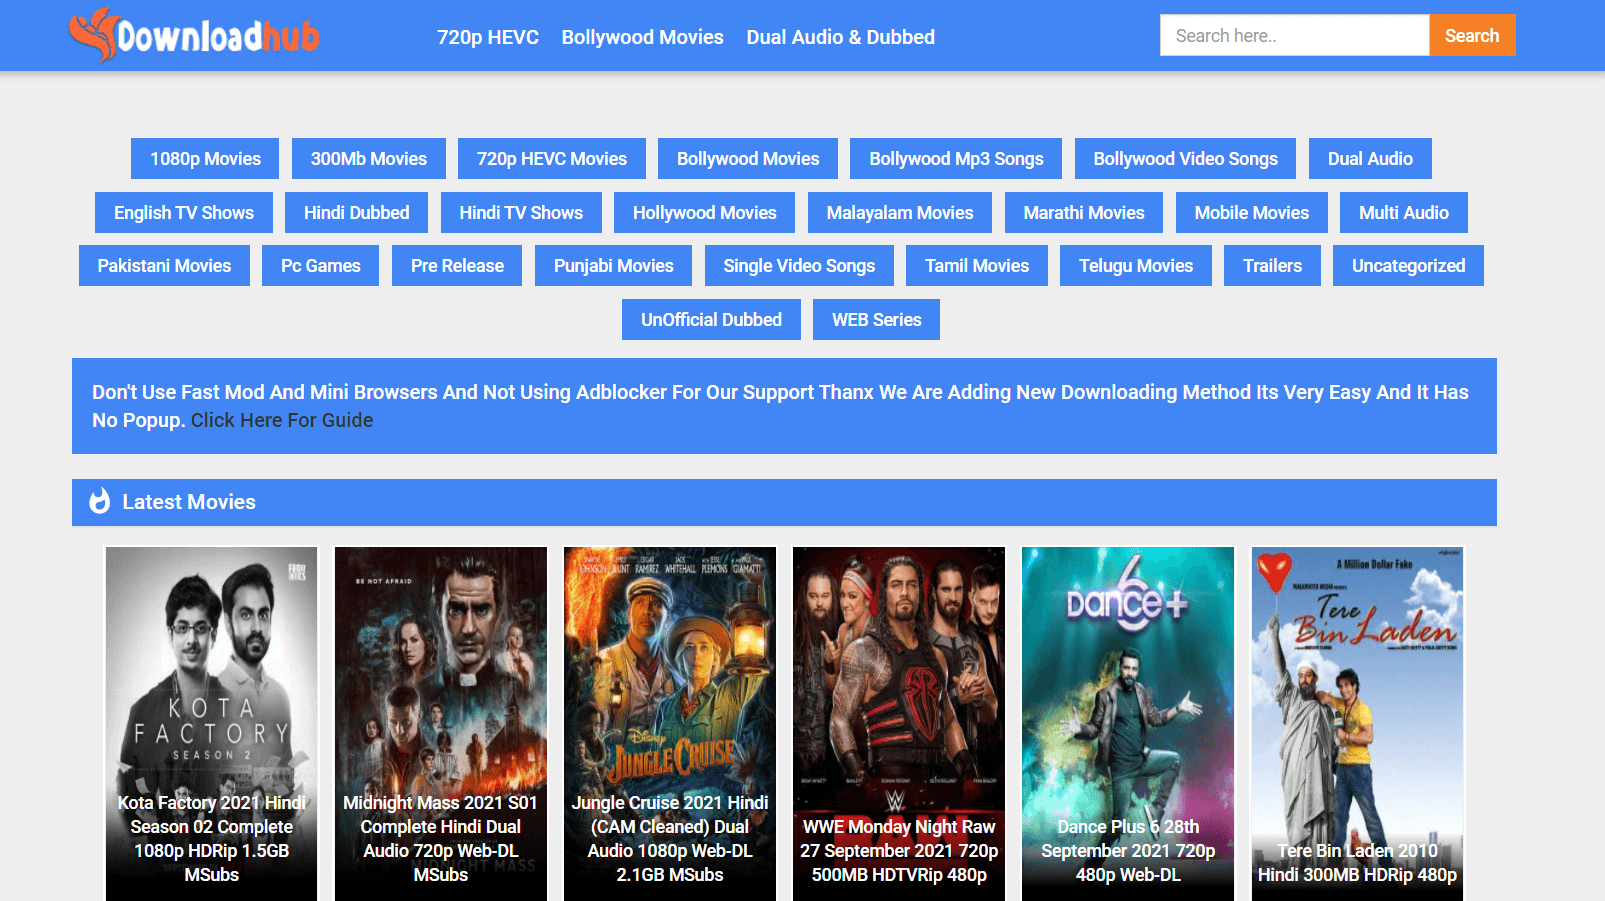Select the Mobile Movies tag
The width and height of the screenshot is (1605, 901).
[x=1251, y=213]
